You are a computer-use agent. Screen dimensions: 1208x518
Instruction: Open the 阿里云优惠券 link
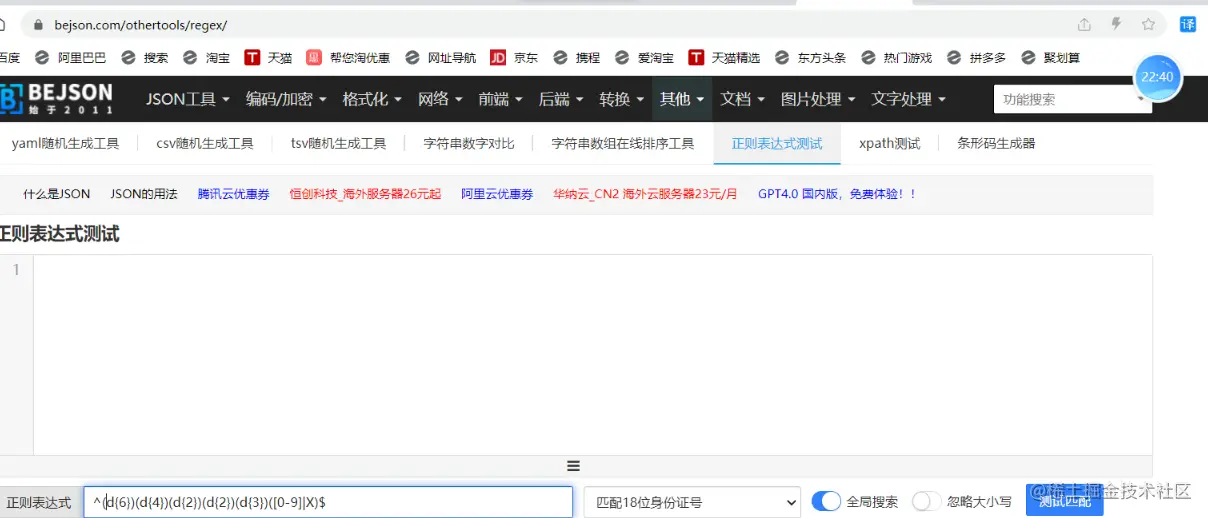point(497,194)
